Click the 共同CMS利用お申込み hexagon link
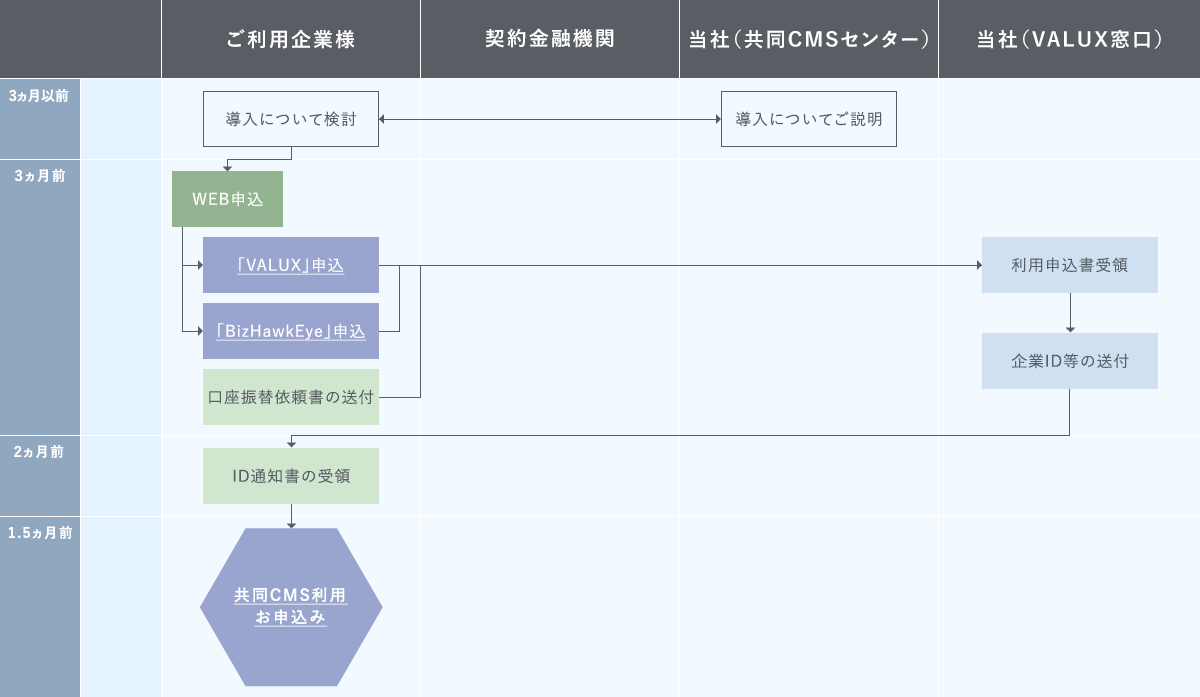The width and height of the screenshot is (1200, 697). tap(290, 607)
